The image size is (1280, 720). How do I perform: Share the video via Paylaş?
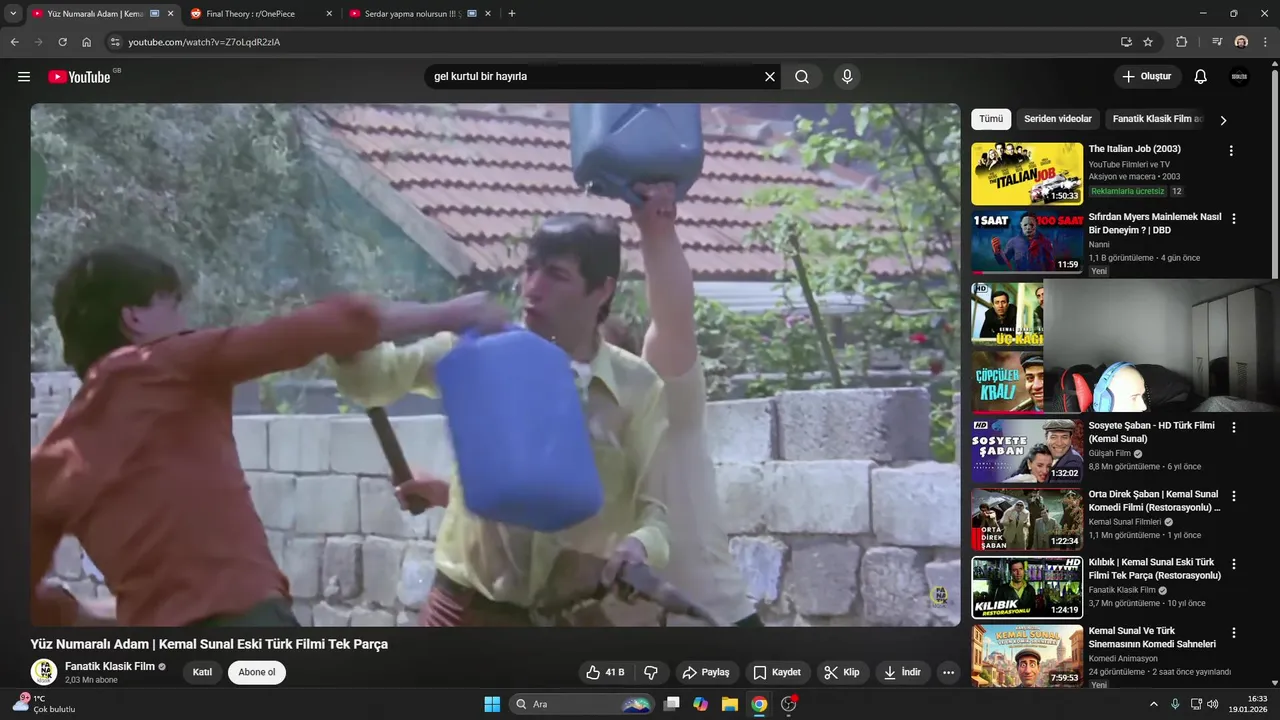705,672
